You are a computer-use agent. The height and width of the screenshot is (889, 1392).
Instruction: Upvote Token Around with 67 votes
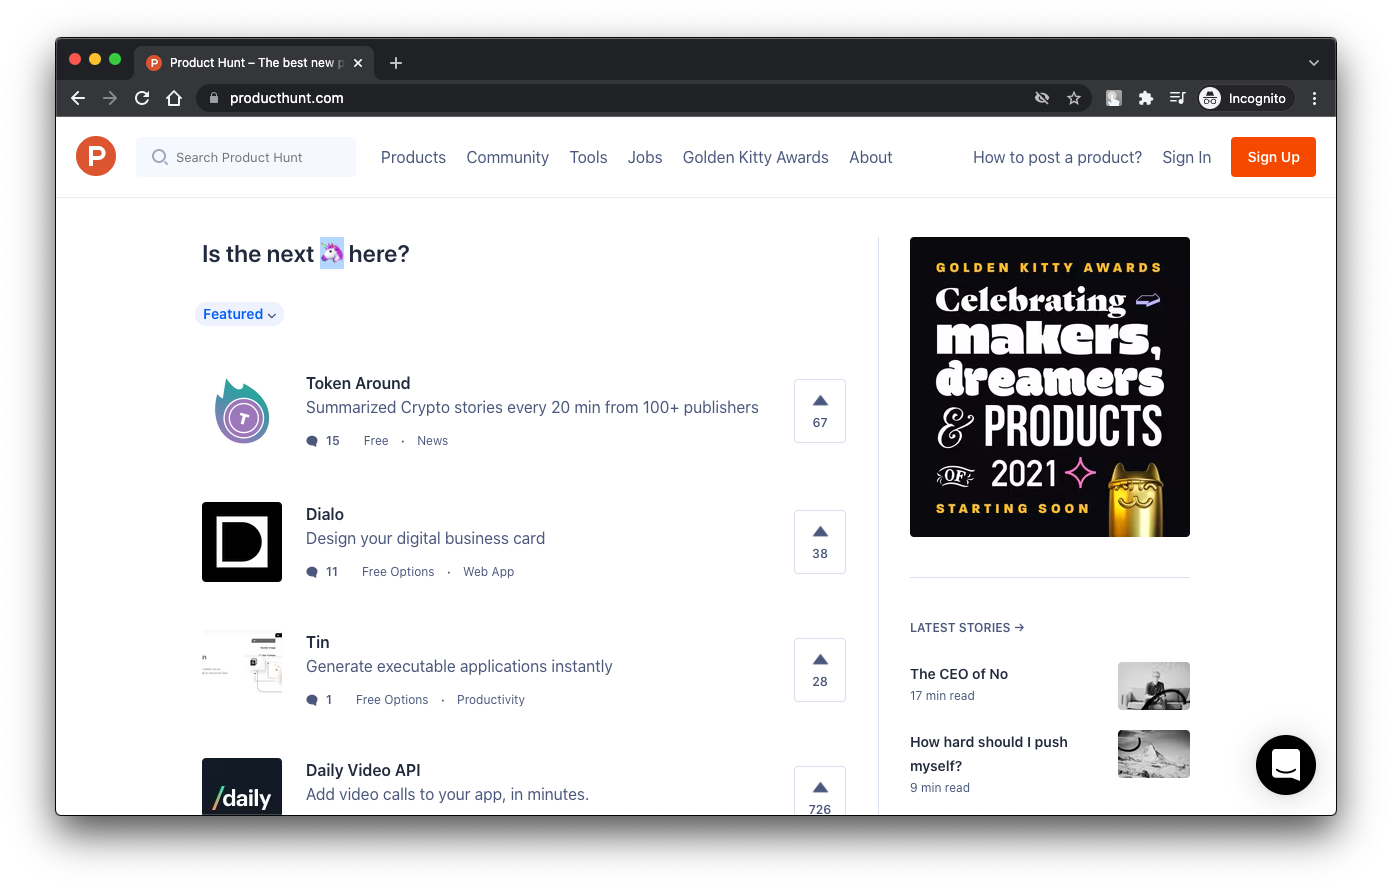pyautogui.click(x=820, y=411)
